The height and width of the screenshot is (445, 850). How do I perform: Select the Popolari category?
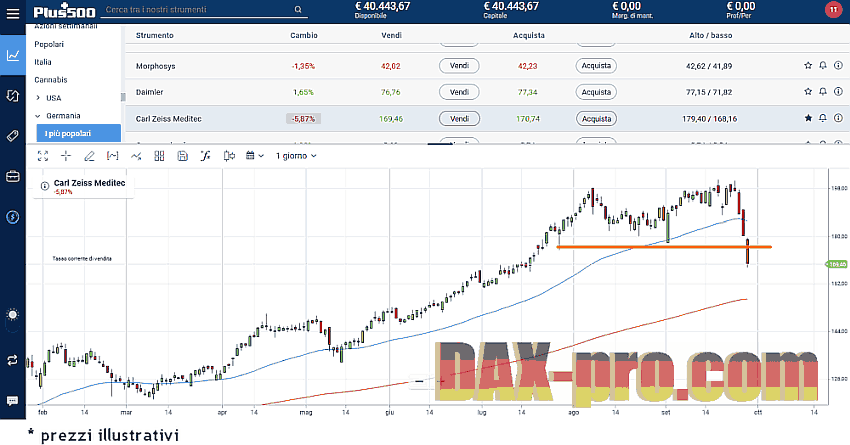point(49,44)
